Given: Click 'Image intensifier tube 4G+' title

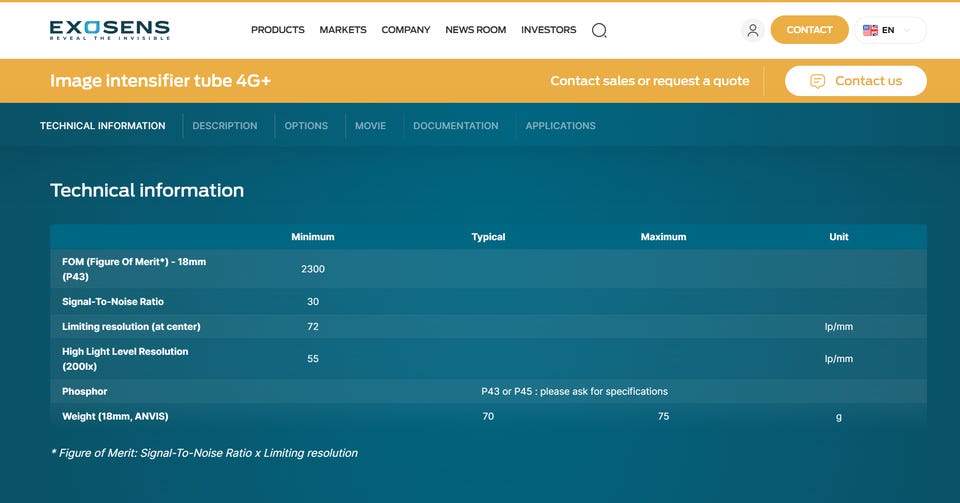Looking at the screenshot, I should pyautogui.click(x=160, y=81).
